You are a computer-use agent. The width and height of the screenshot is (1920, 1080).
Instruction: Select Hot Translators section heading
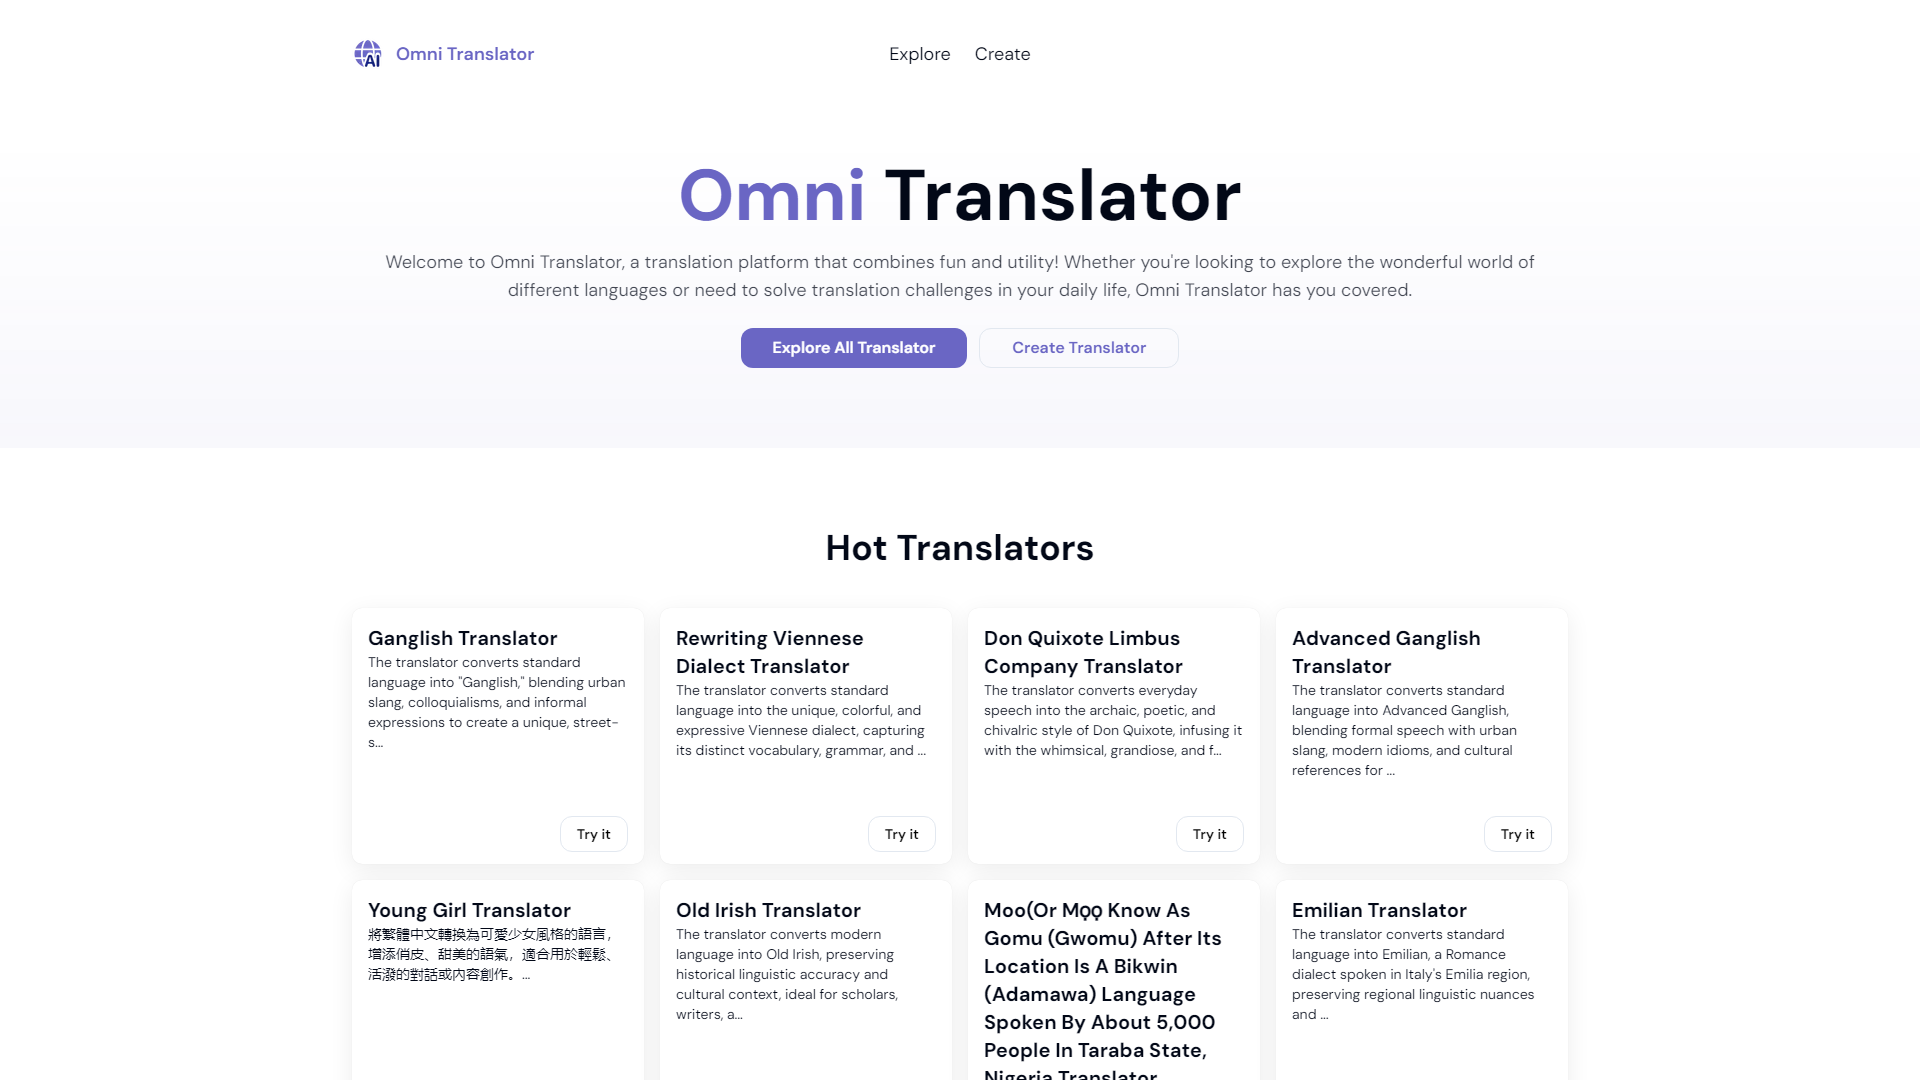[x=960, y=547]
